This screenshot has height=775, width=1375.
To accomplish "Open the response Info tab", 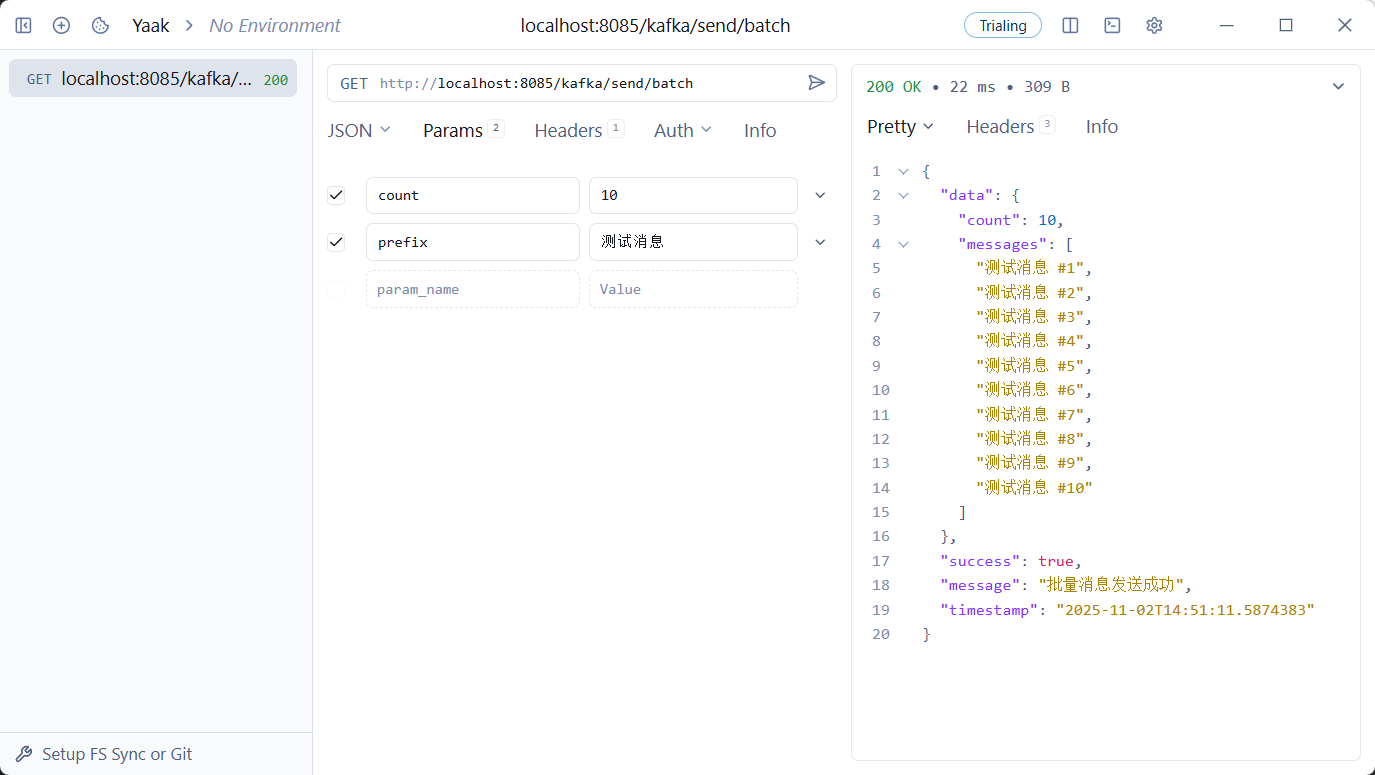I will (x=1101, y=126).
